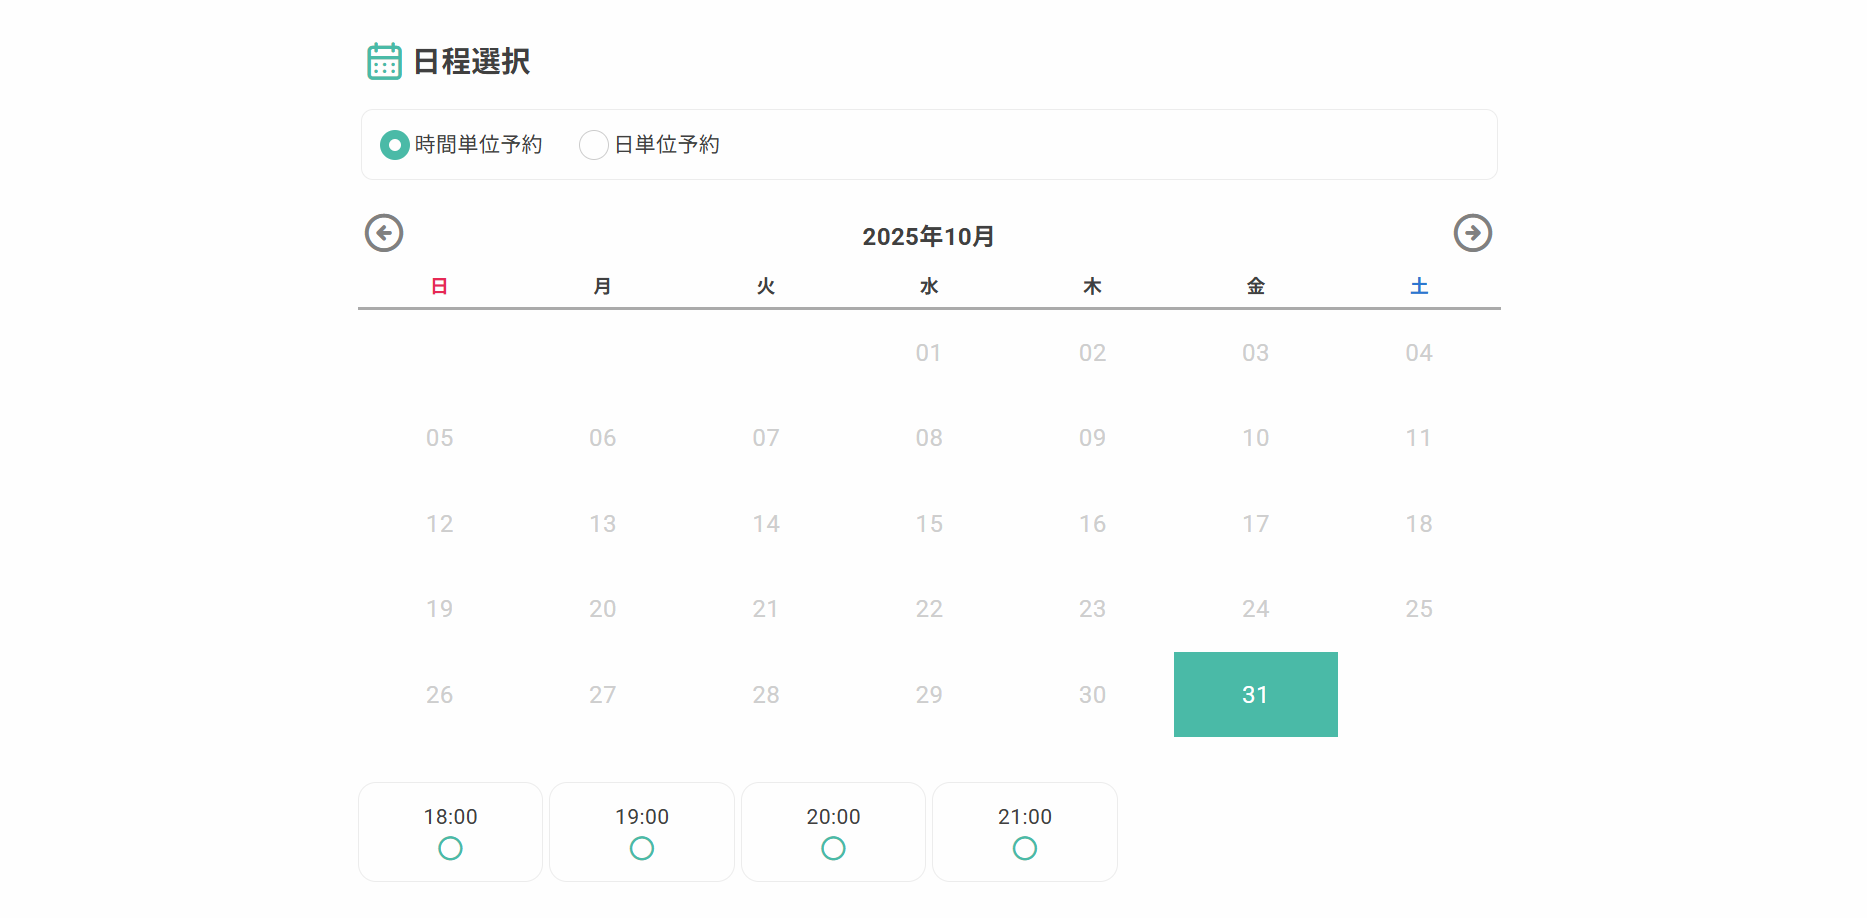
Task: Choose the 19:00 time slot
Action: (x=642, y=832)
